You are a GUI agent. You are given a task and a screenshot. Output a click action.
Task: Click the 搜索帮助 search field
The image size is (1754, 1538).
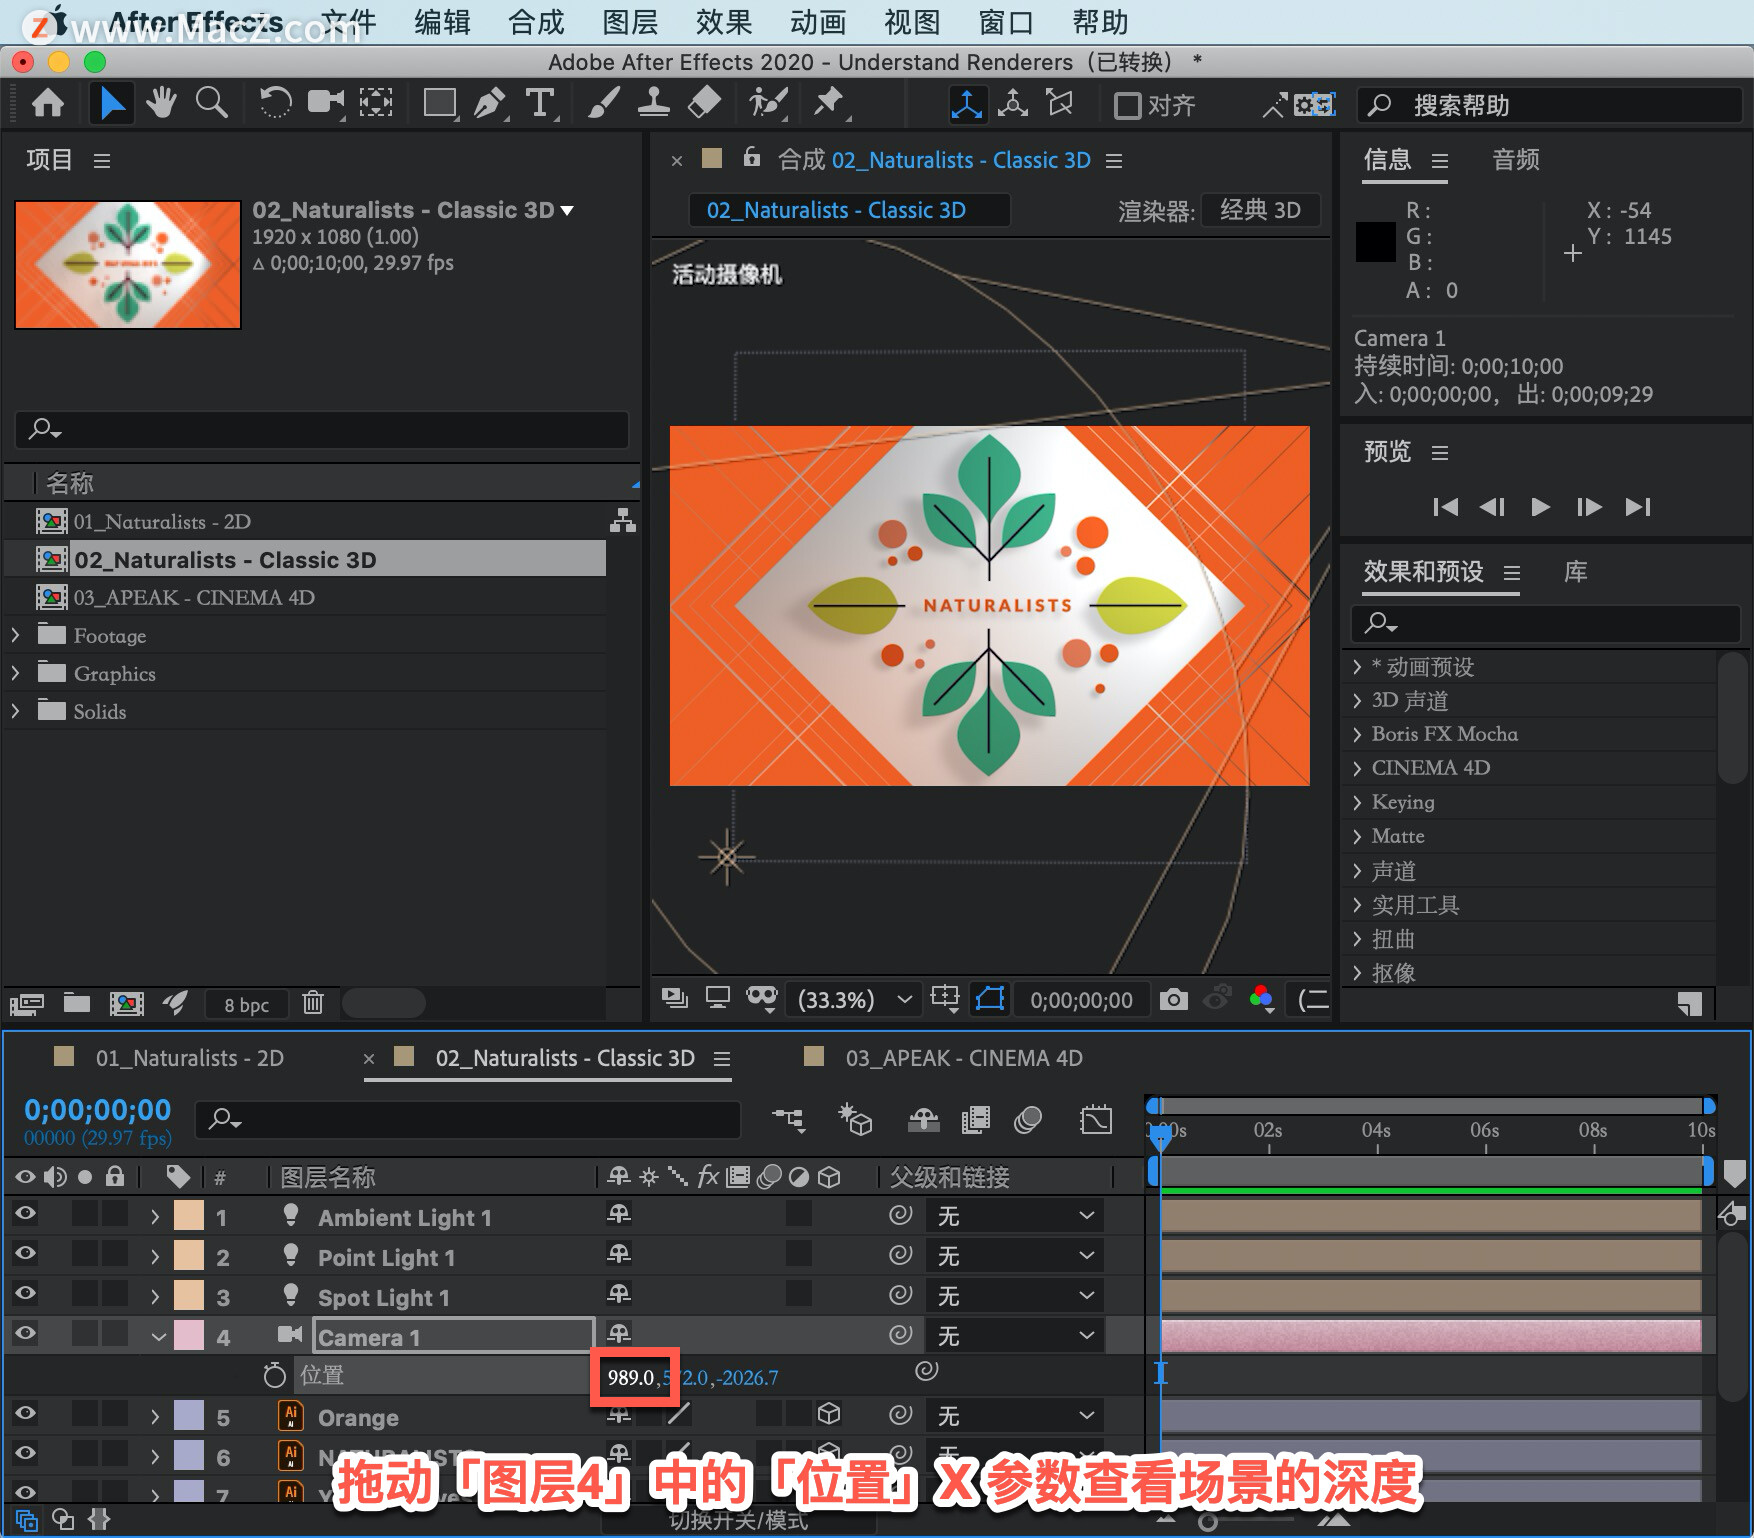click(1548, 105)
